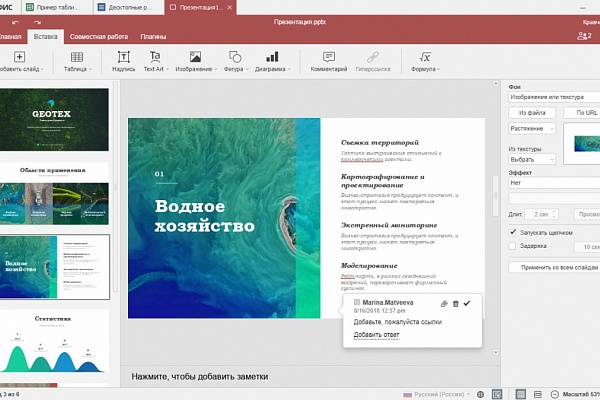Screen dimensions: 600x400
Task: Click the Водное хозяйство slide title
Action: click(204, 216)
